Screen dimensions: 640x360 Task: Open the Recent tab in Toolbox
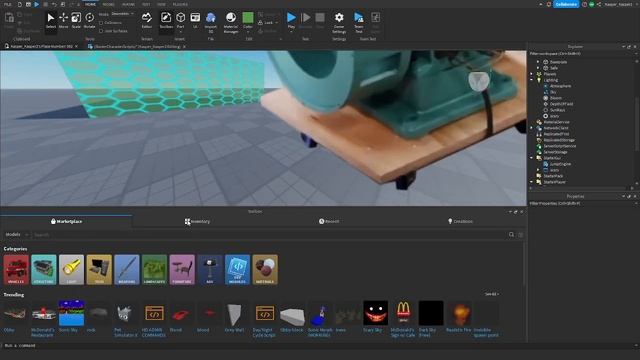pyautogui.click(x=329, y=221)
